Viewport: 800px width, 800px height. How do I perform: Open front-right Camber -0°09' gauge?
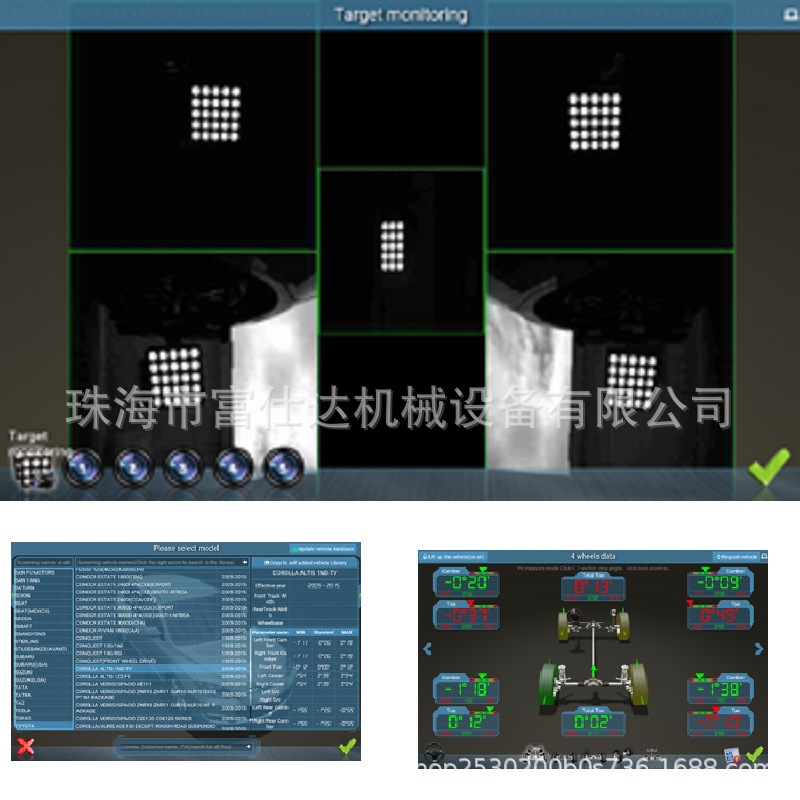click(x=720, y=582)
